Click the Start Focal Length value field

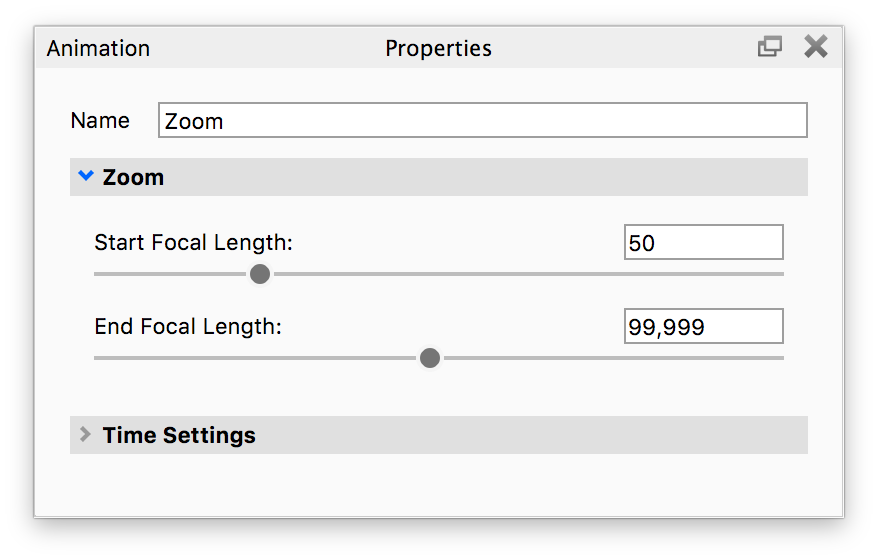703,243
